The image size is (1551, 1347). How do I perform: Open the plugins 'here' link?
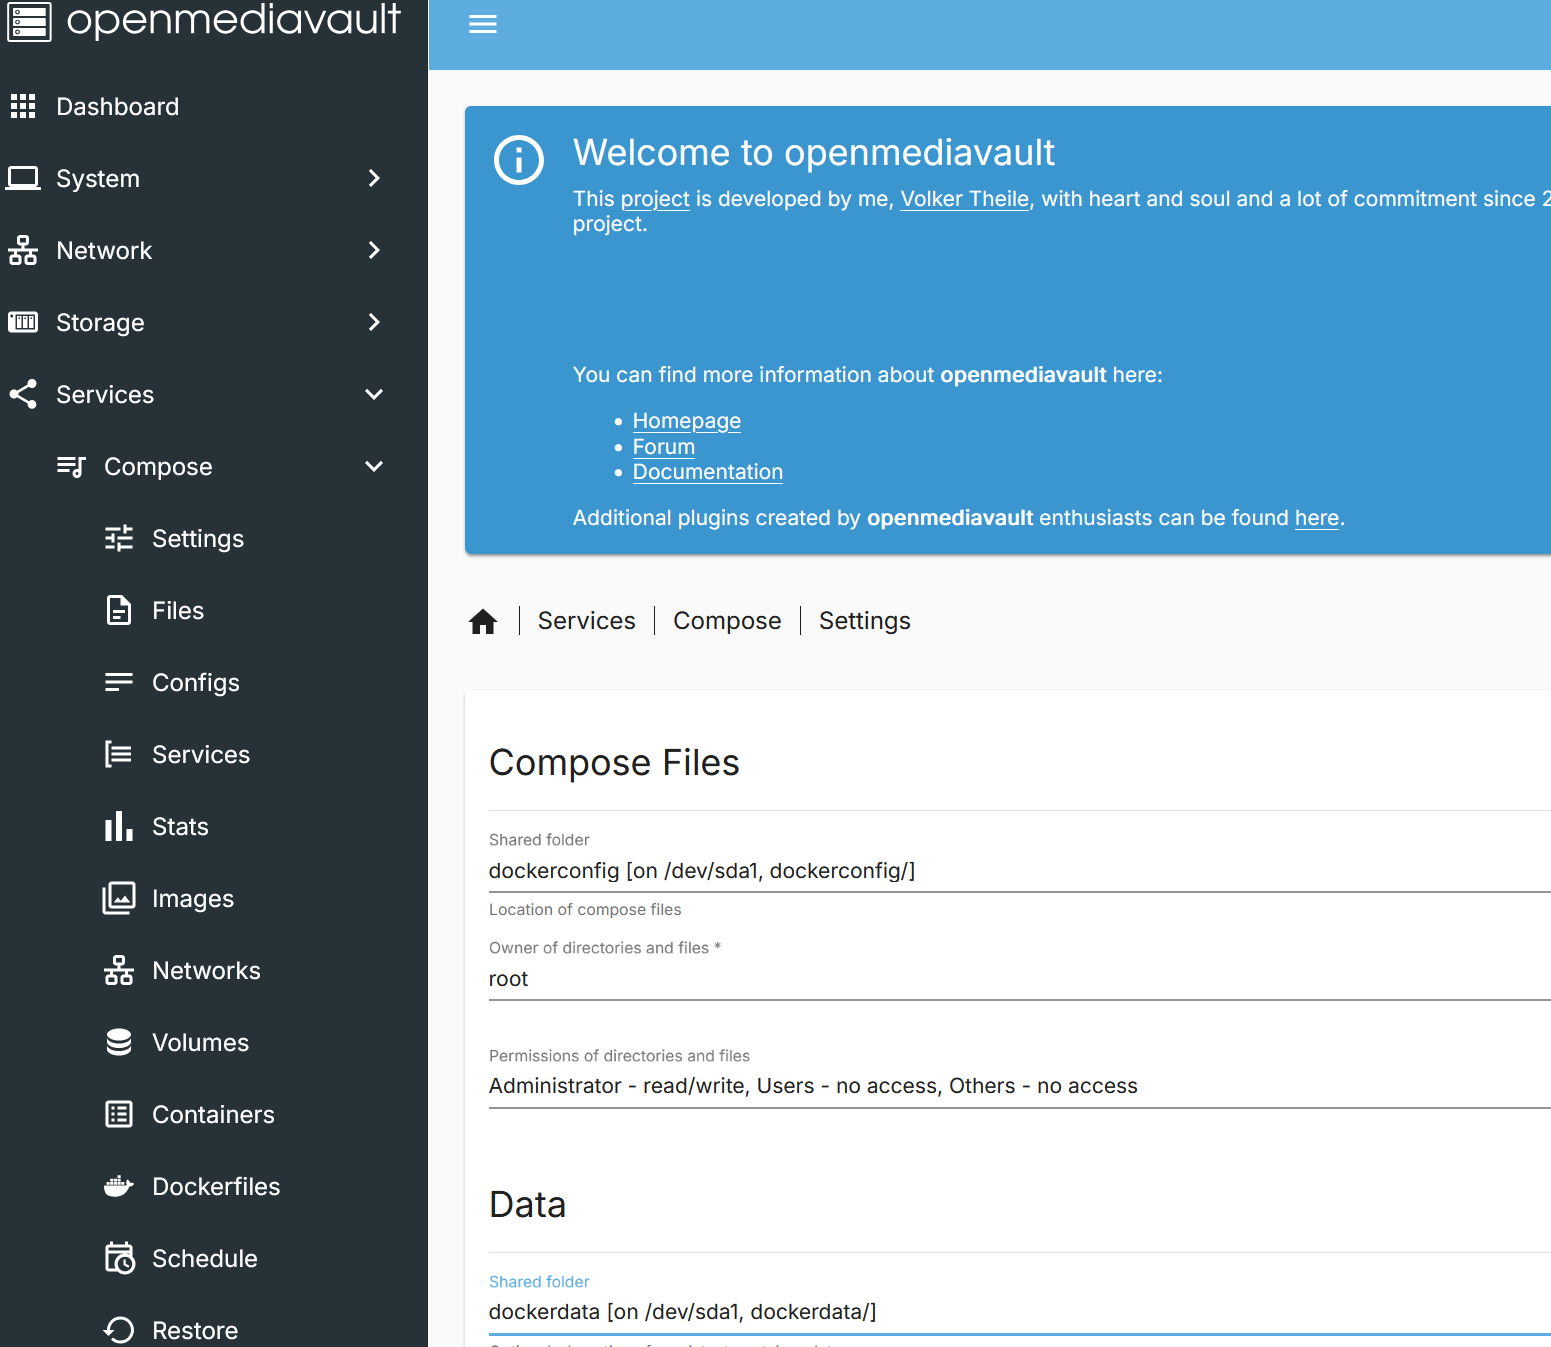click(x=1317, y=518)
